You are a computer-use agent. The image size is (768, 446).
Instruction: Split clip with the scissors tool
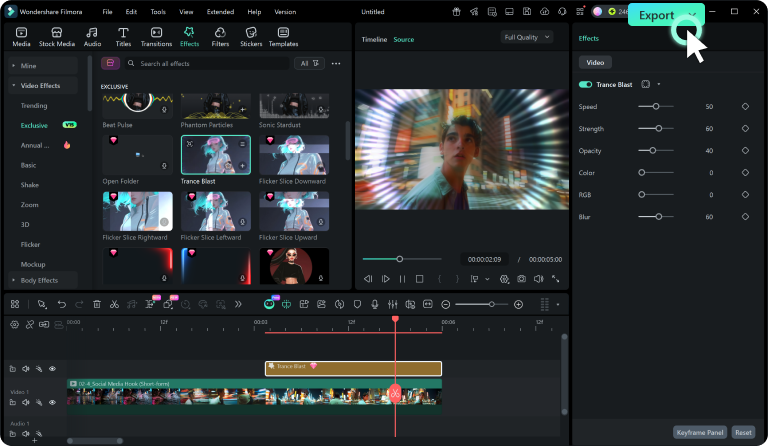pyautogui.click(x=114, y=305)
